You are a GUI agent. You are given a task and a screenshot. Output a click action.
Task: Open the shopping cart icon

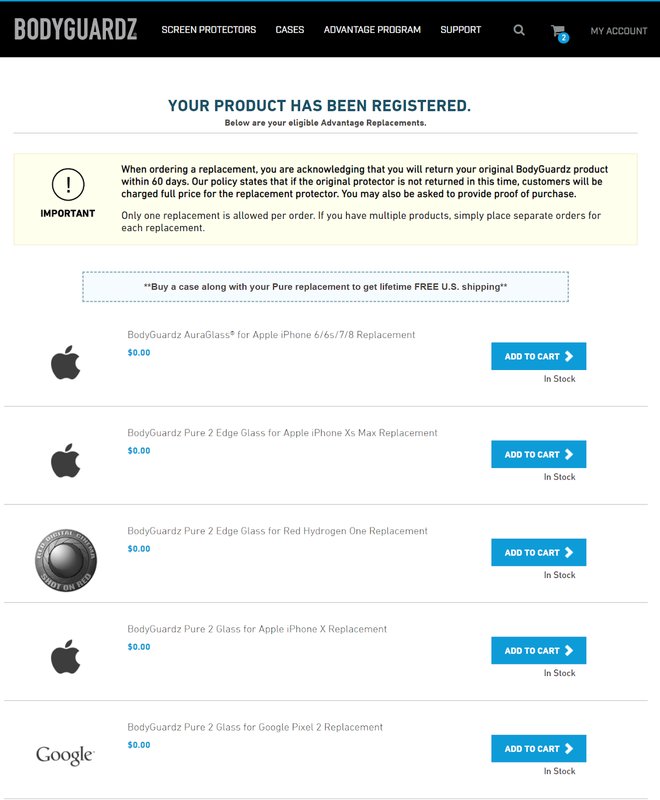coord(560,33)
